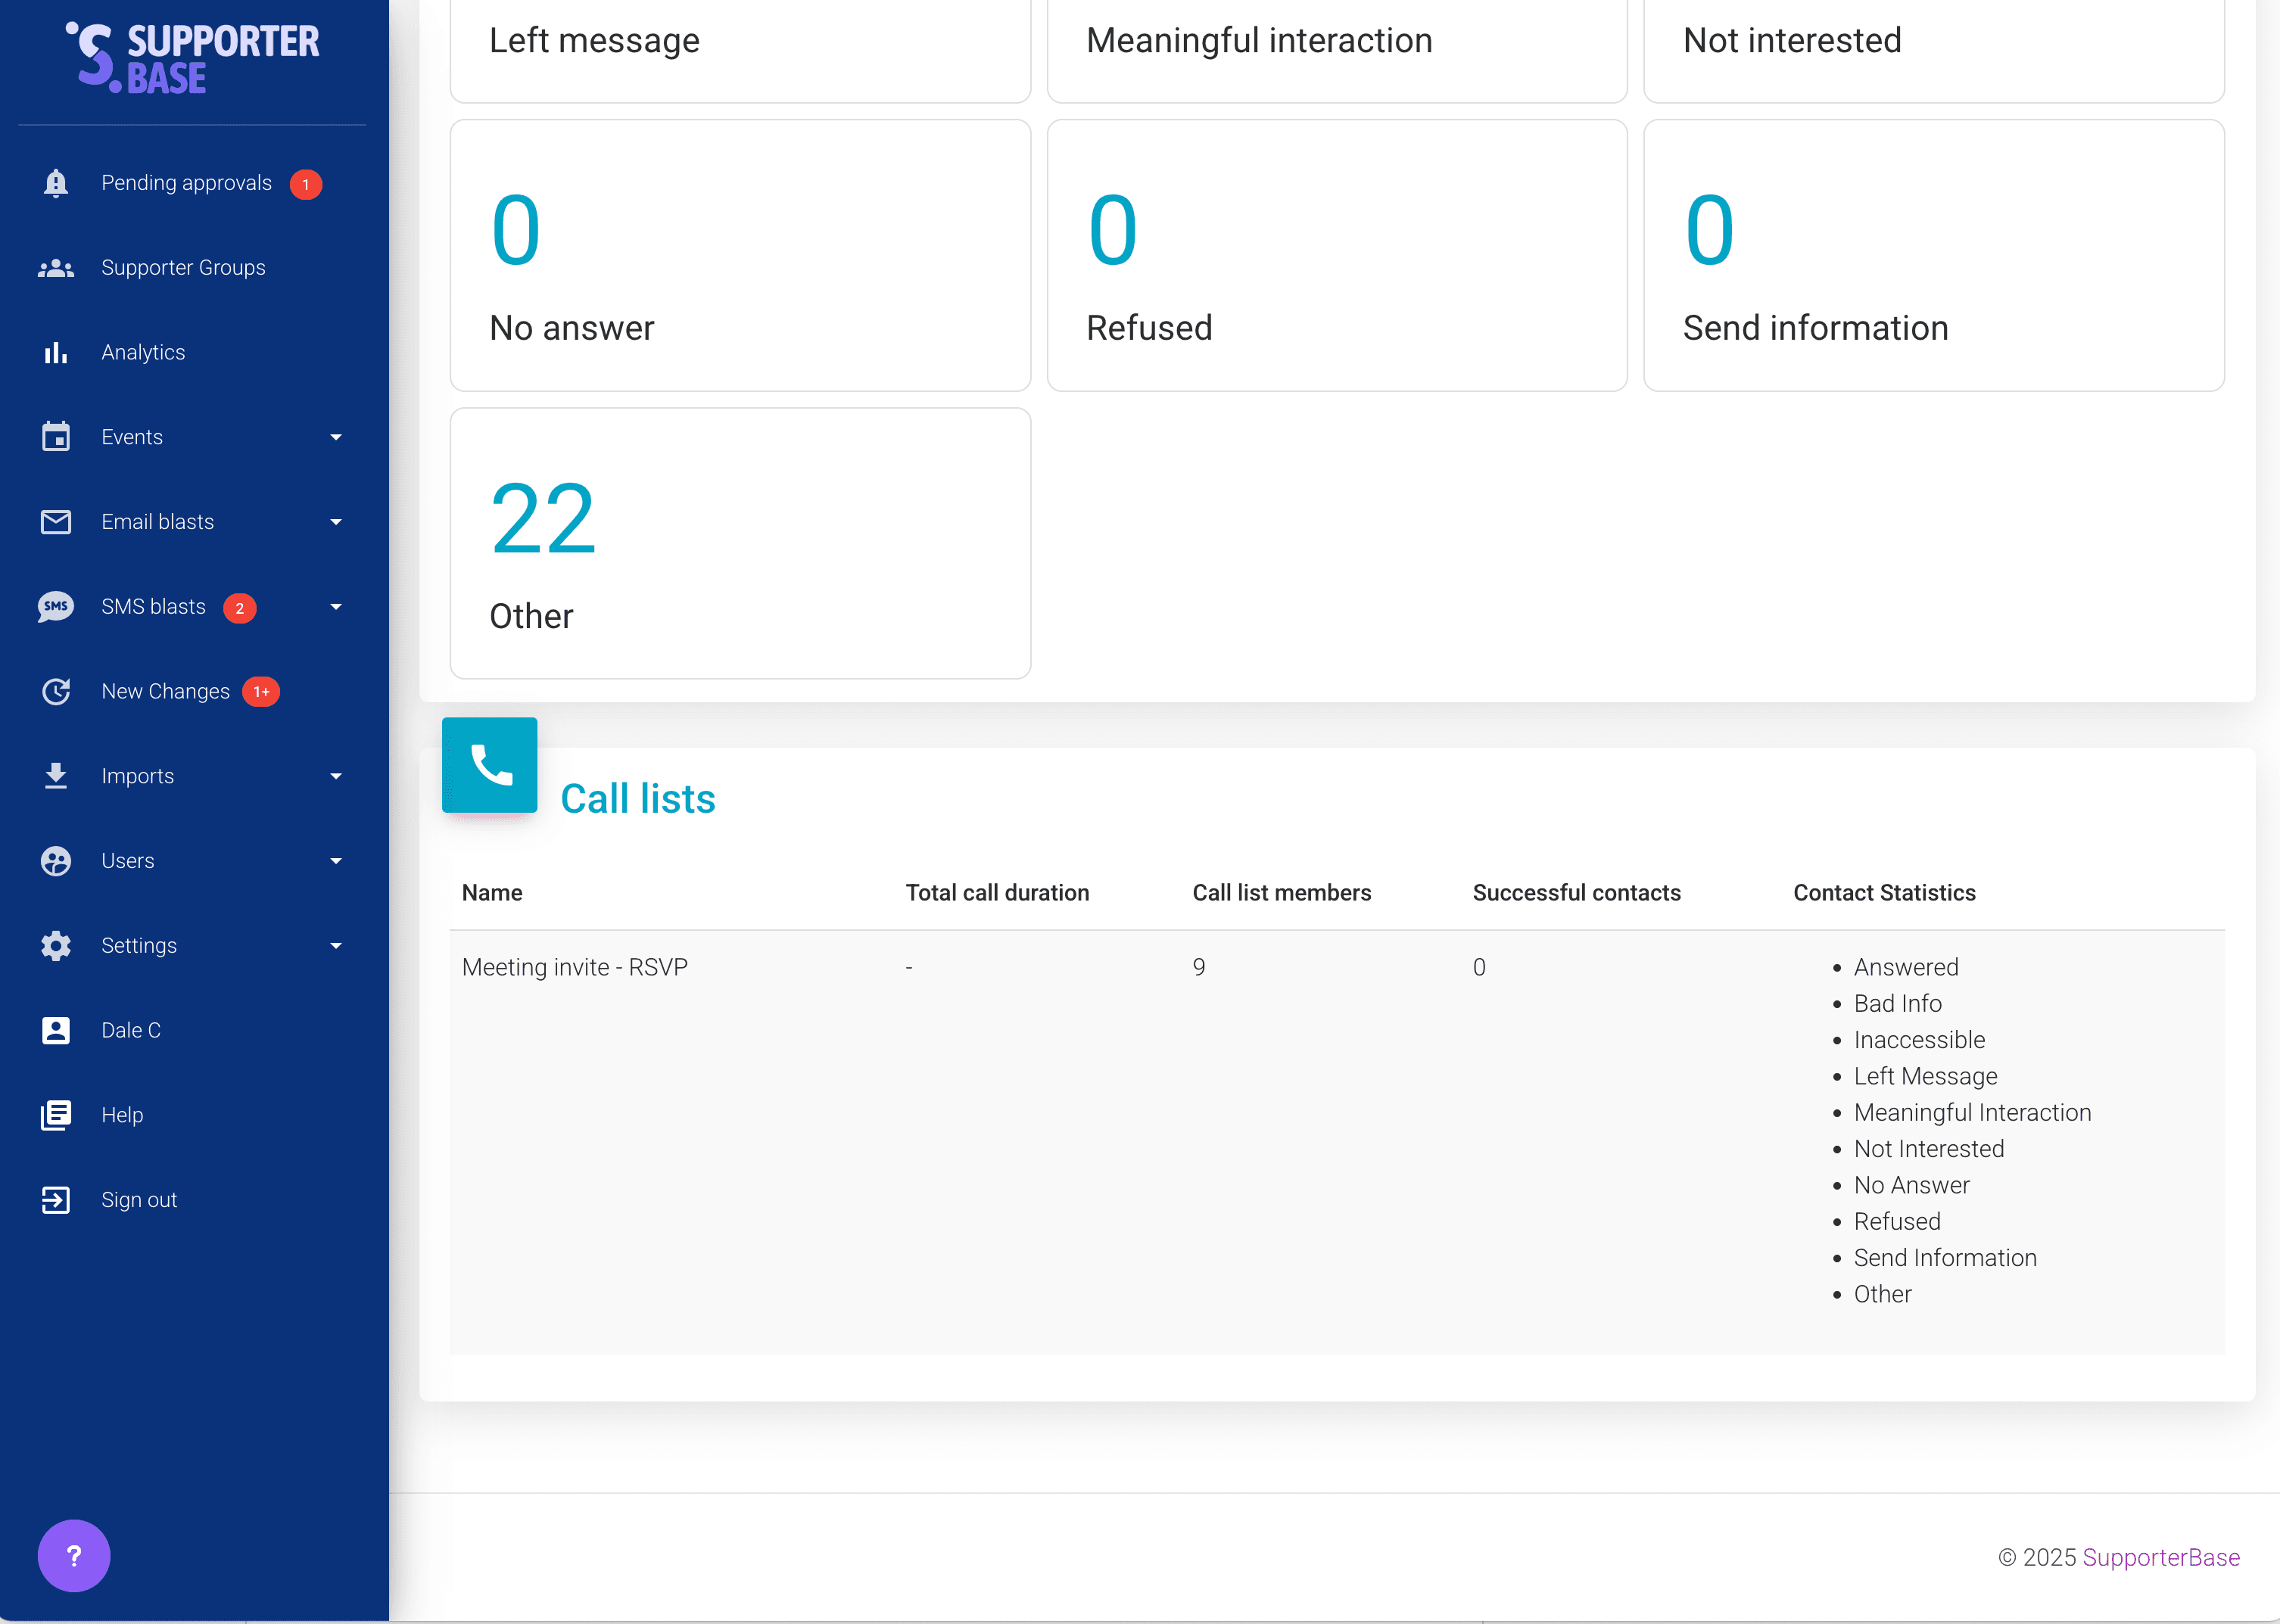Open the SupporterBase footer link
This screenshot has width=2280, height=1624.
pos(2160,1557)
